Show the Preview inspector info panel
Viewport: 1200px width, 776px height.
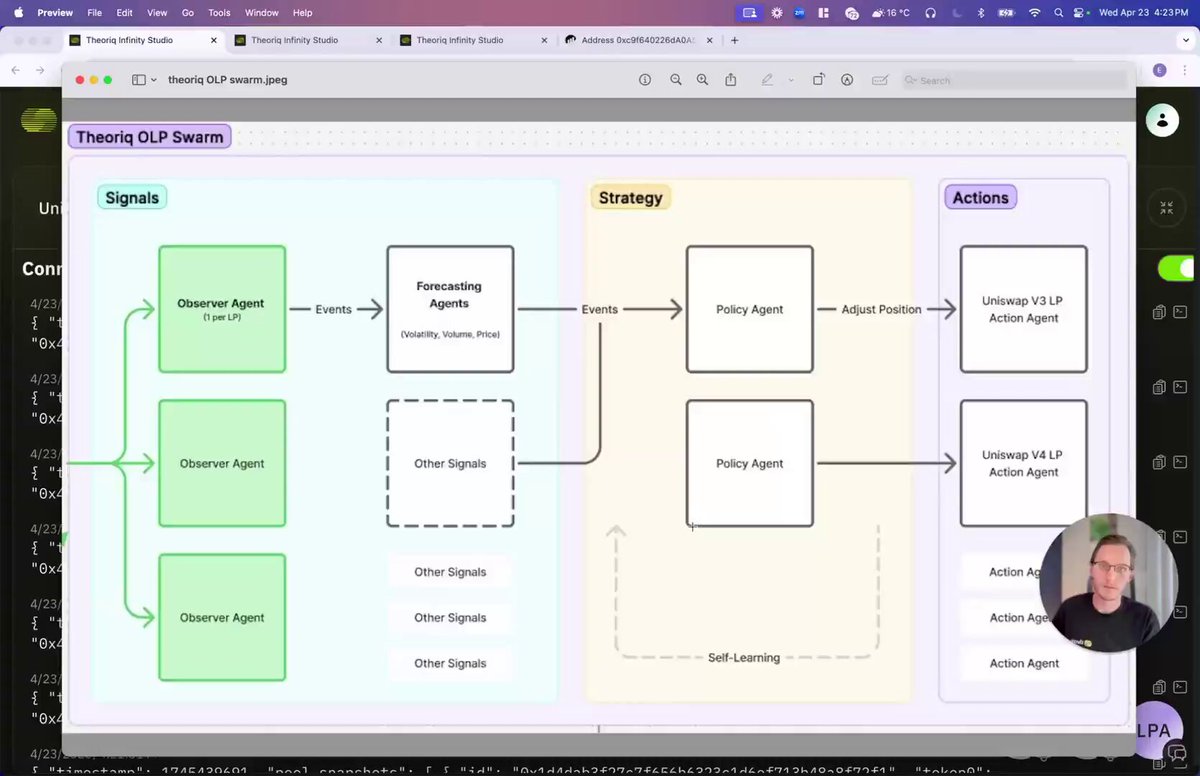645,80
